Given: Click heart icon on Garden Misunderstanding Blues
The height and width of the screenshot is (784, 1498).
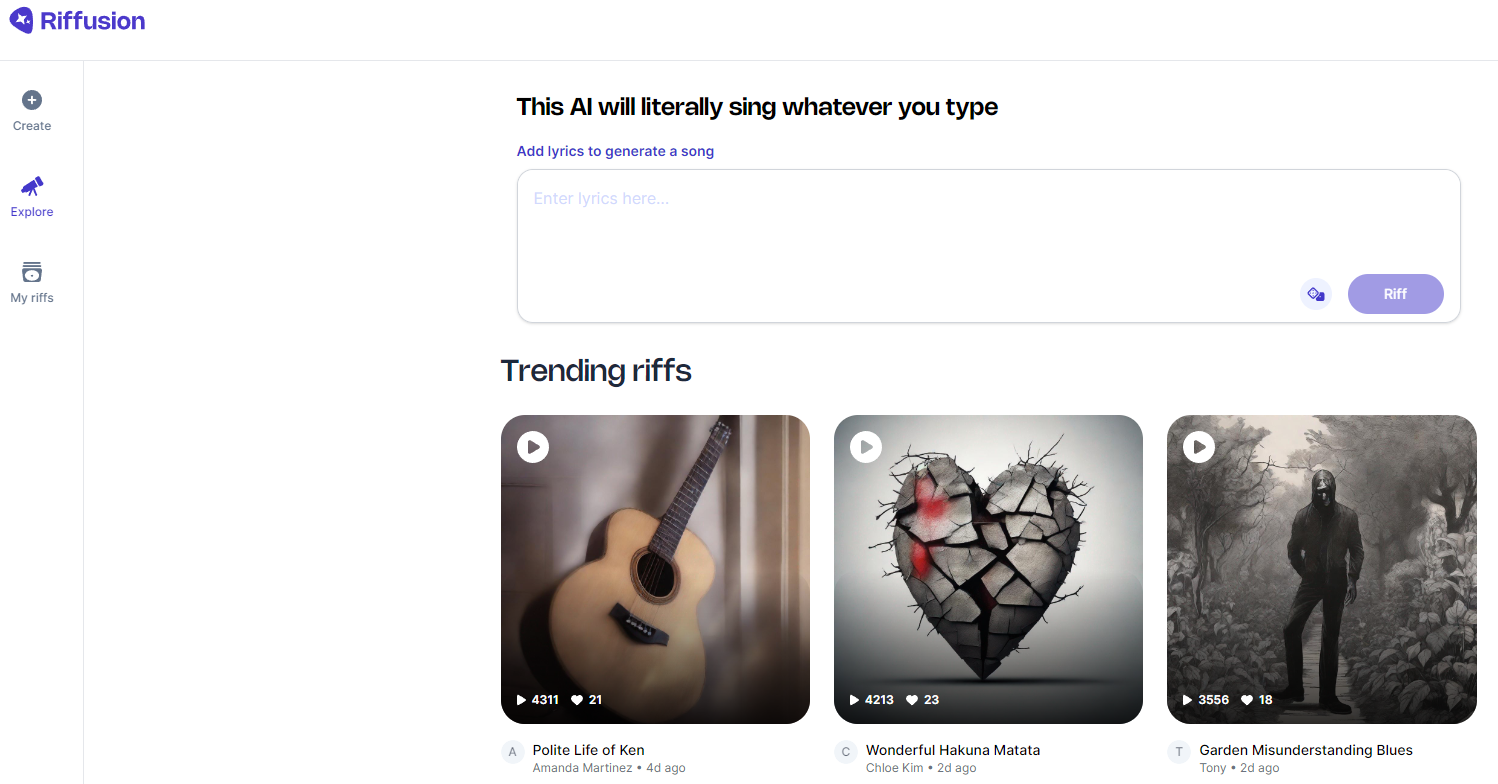Looking at the screenshot, I should (x=1246, y=700).
